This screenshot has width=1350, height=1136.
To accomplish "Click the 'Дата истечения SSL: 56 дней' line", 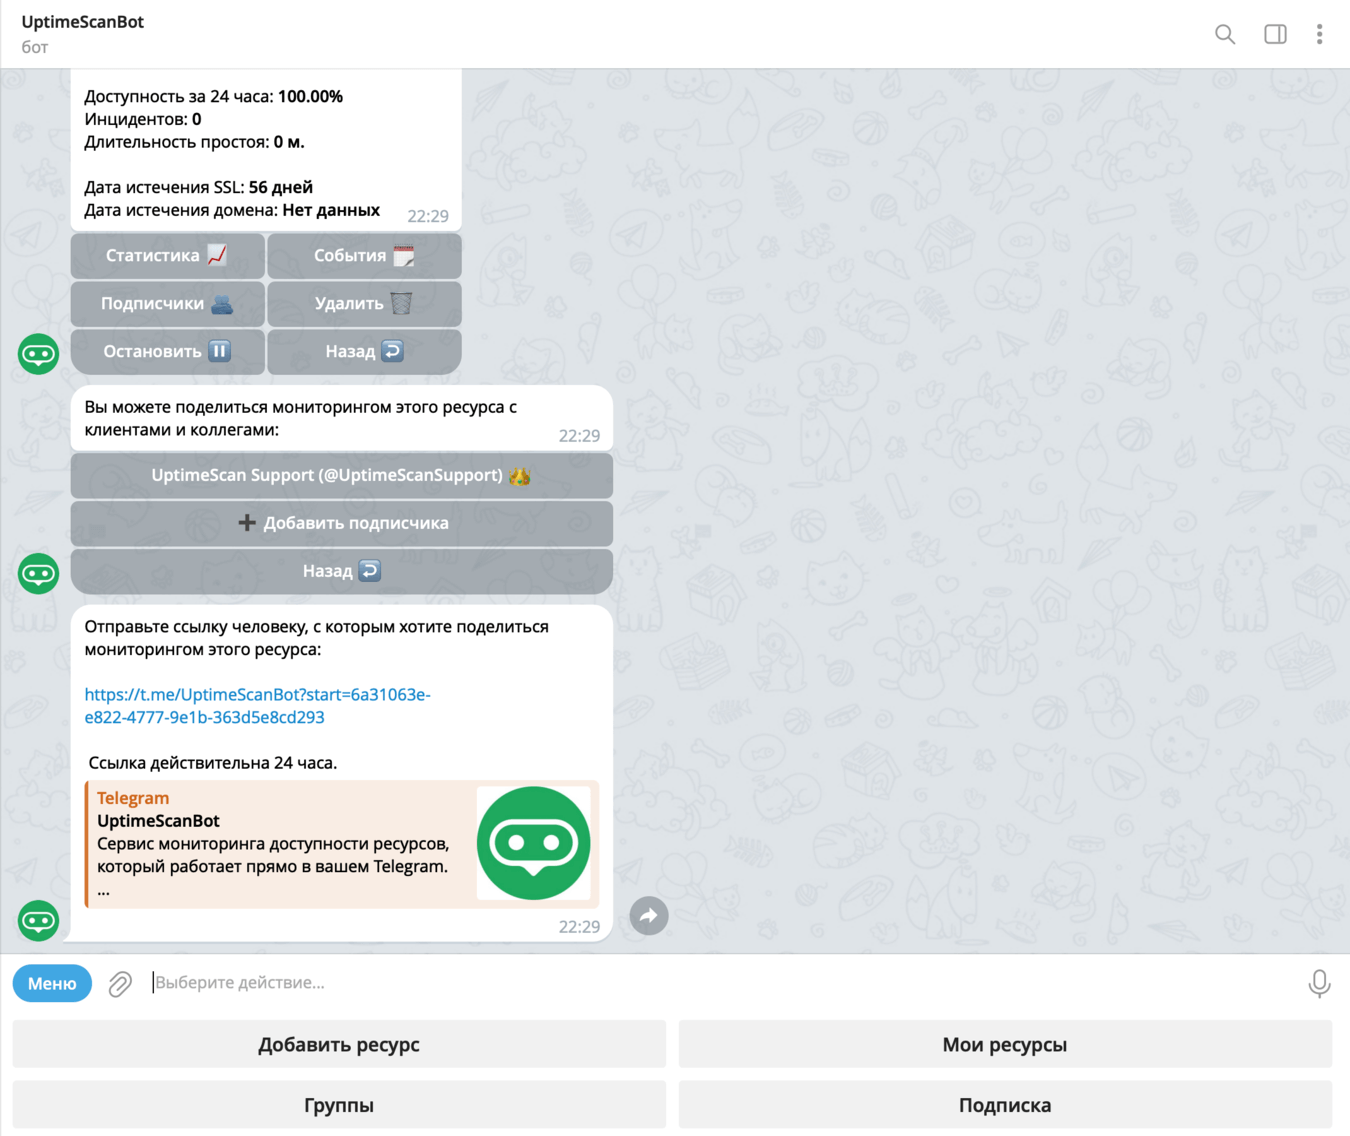I will click(198, 187).
